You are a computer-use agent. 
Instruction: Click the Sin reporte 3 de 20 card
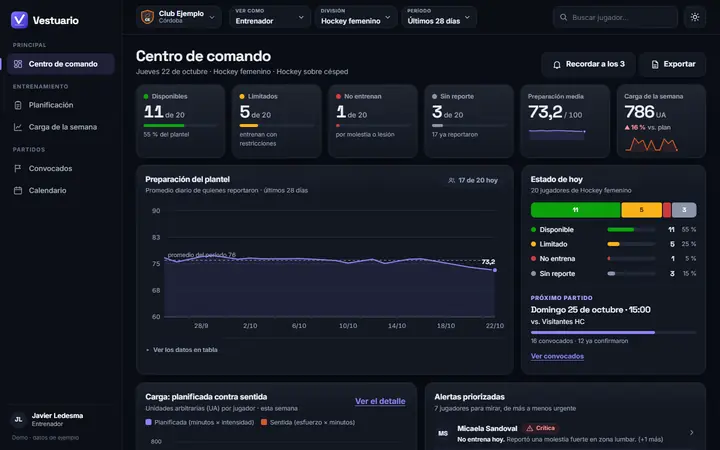[x=469, y=121]
